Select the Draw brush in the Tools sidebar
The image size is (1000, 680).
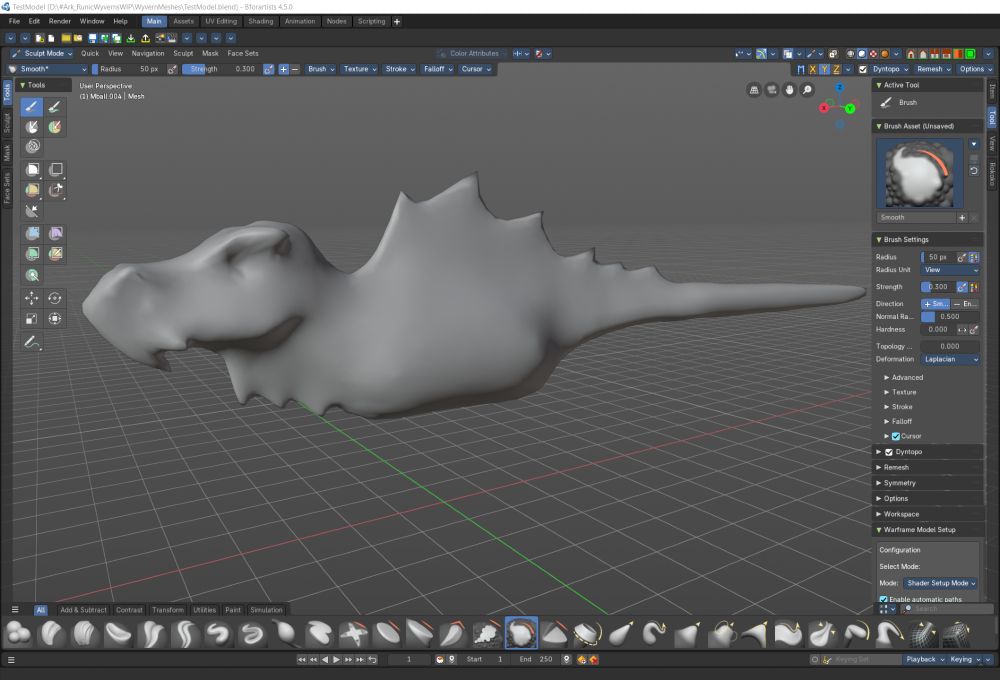pyautogui.click(x=31, y=107)
